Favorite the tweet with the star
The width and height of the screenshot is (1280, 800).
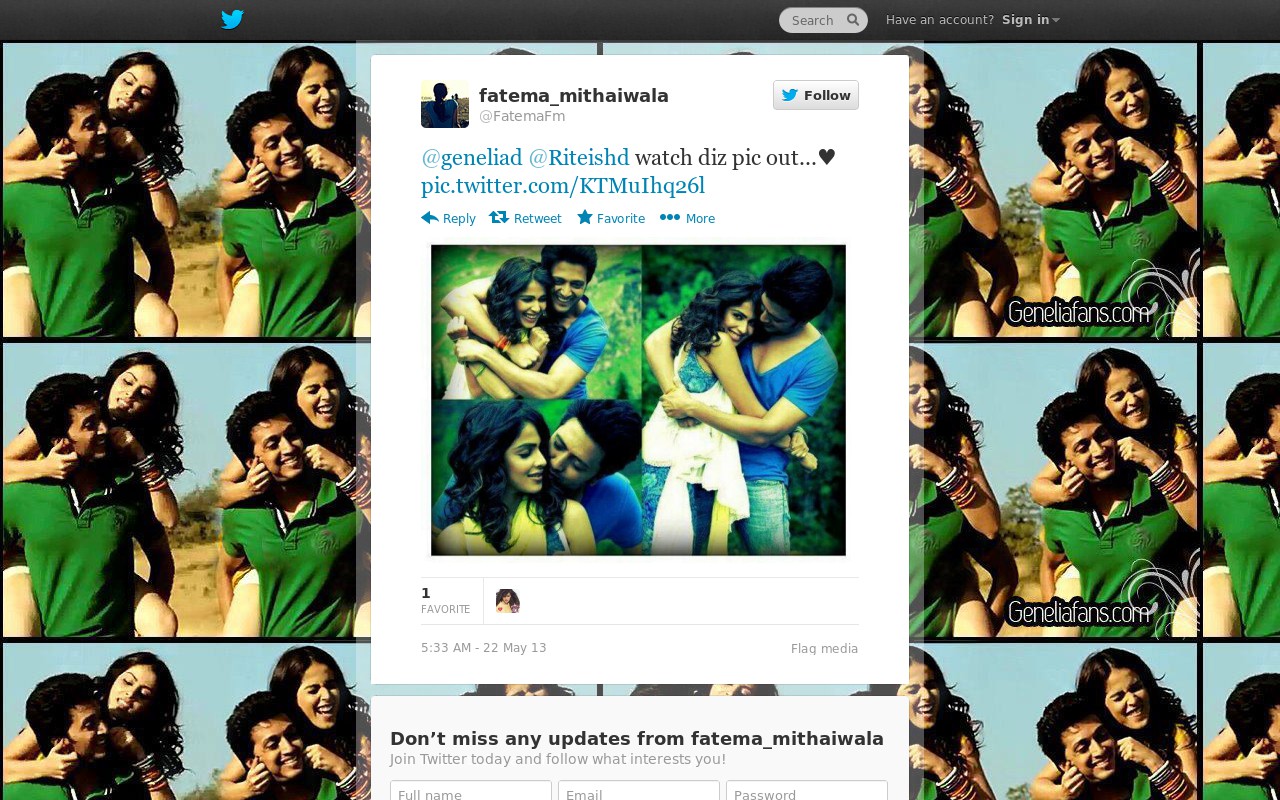(x=611, y=218)
